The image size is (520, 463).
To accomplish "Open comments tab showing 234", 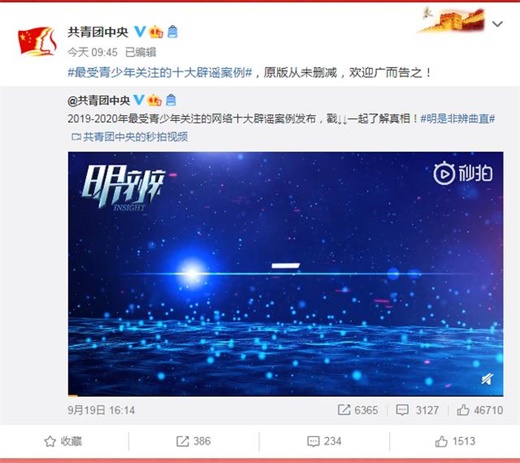I will [324, 441].
